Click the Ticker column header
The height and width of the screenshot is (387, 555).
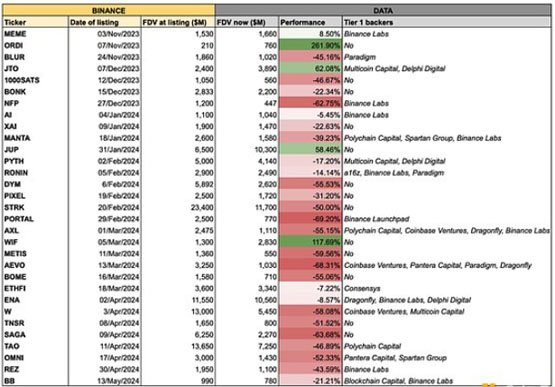click(x=35, y=22)
